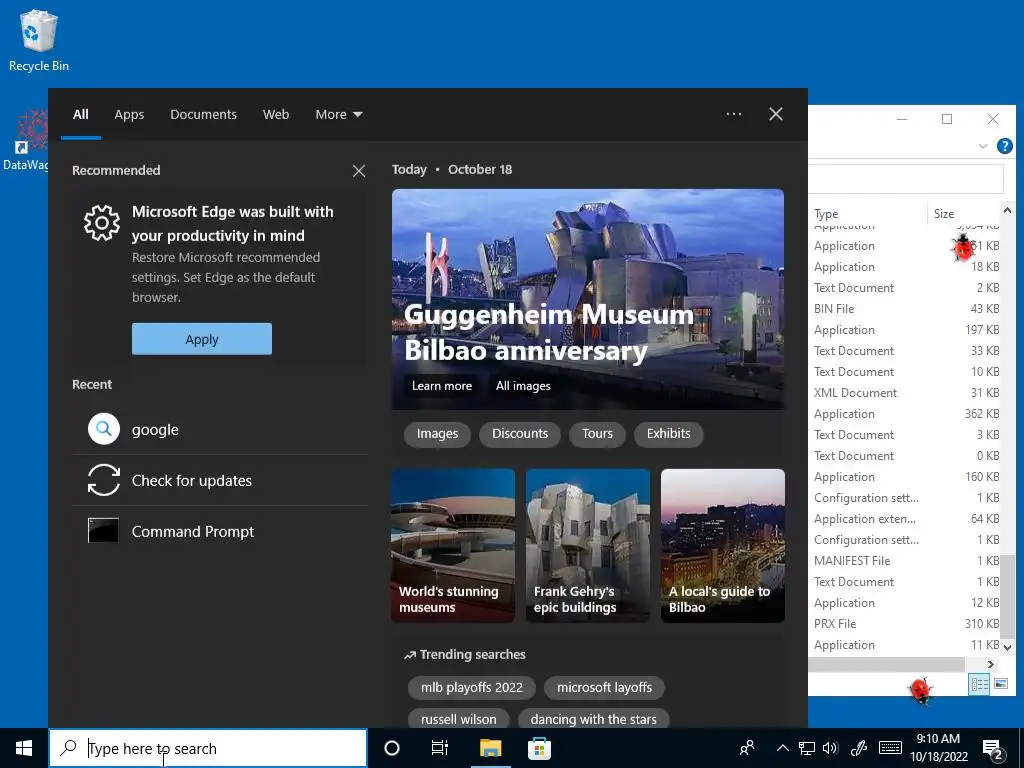Switch to the Documents tab
The height and width of the screenshot is (768, 1024).
204,114
